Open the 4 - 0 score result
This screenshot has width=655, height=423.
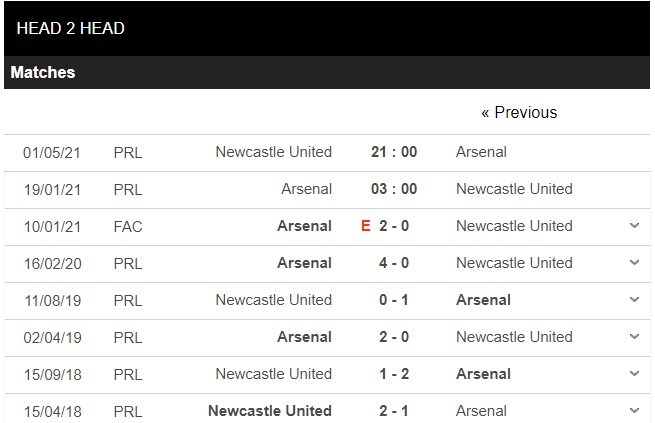(394, 263)
